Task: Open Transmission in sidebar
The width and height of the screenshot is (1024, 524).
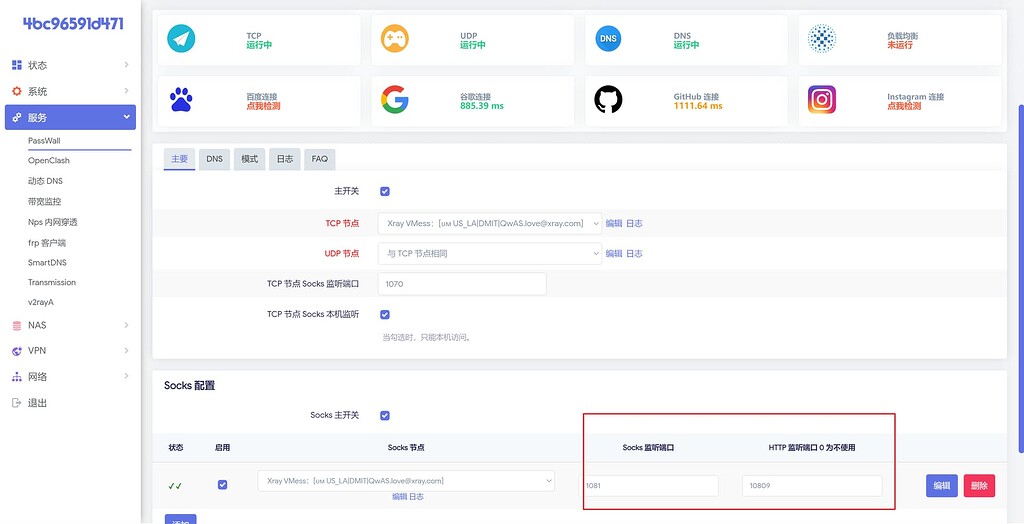Action: point(52,283)
